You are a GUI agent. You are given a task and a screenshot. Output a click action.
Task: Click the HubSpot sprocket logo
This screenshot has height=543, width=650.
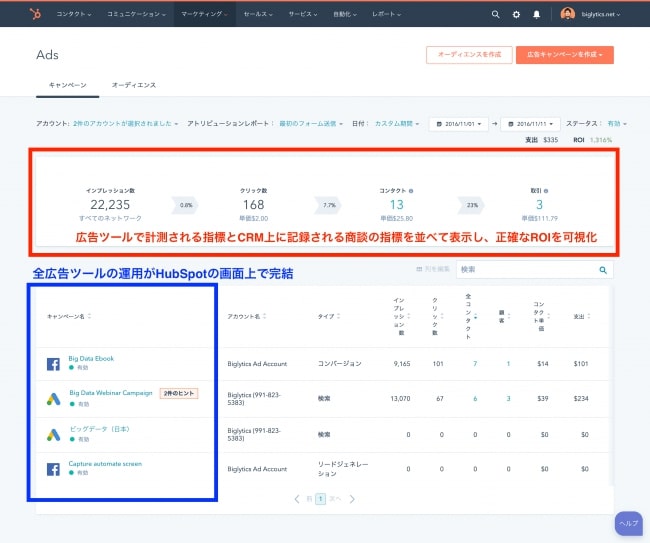35,14
